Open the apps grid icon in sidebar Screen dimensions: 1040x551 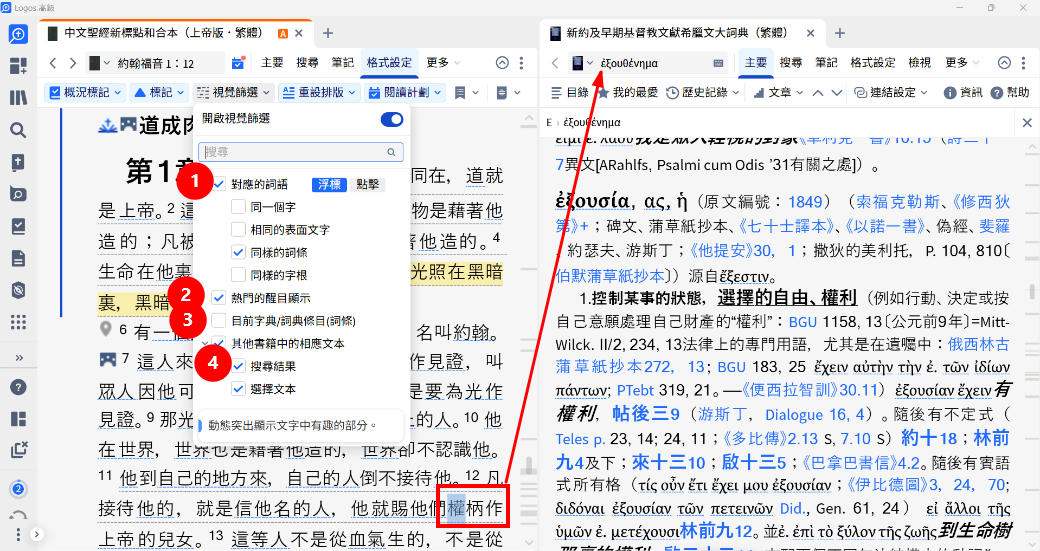coord(18,322)
